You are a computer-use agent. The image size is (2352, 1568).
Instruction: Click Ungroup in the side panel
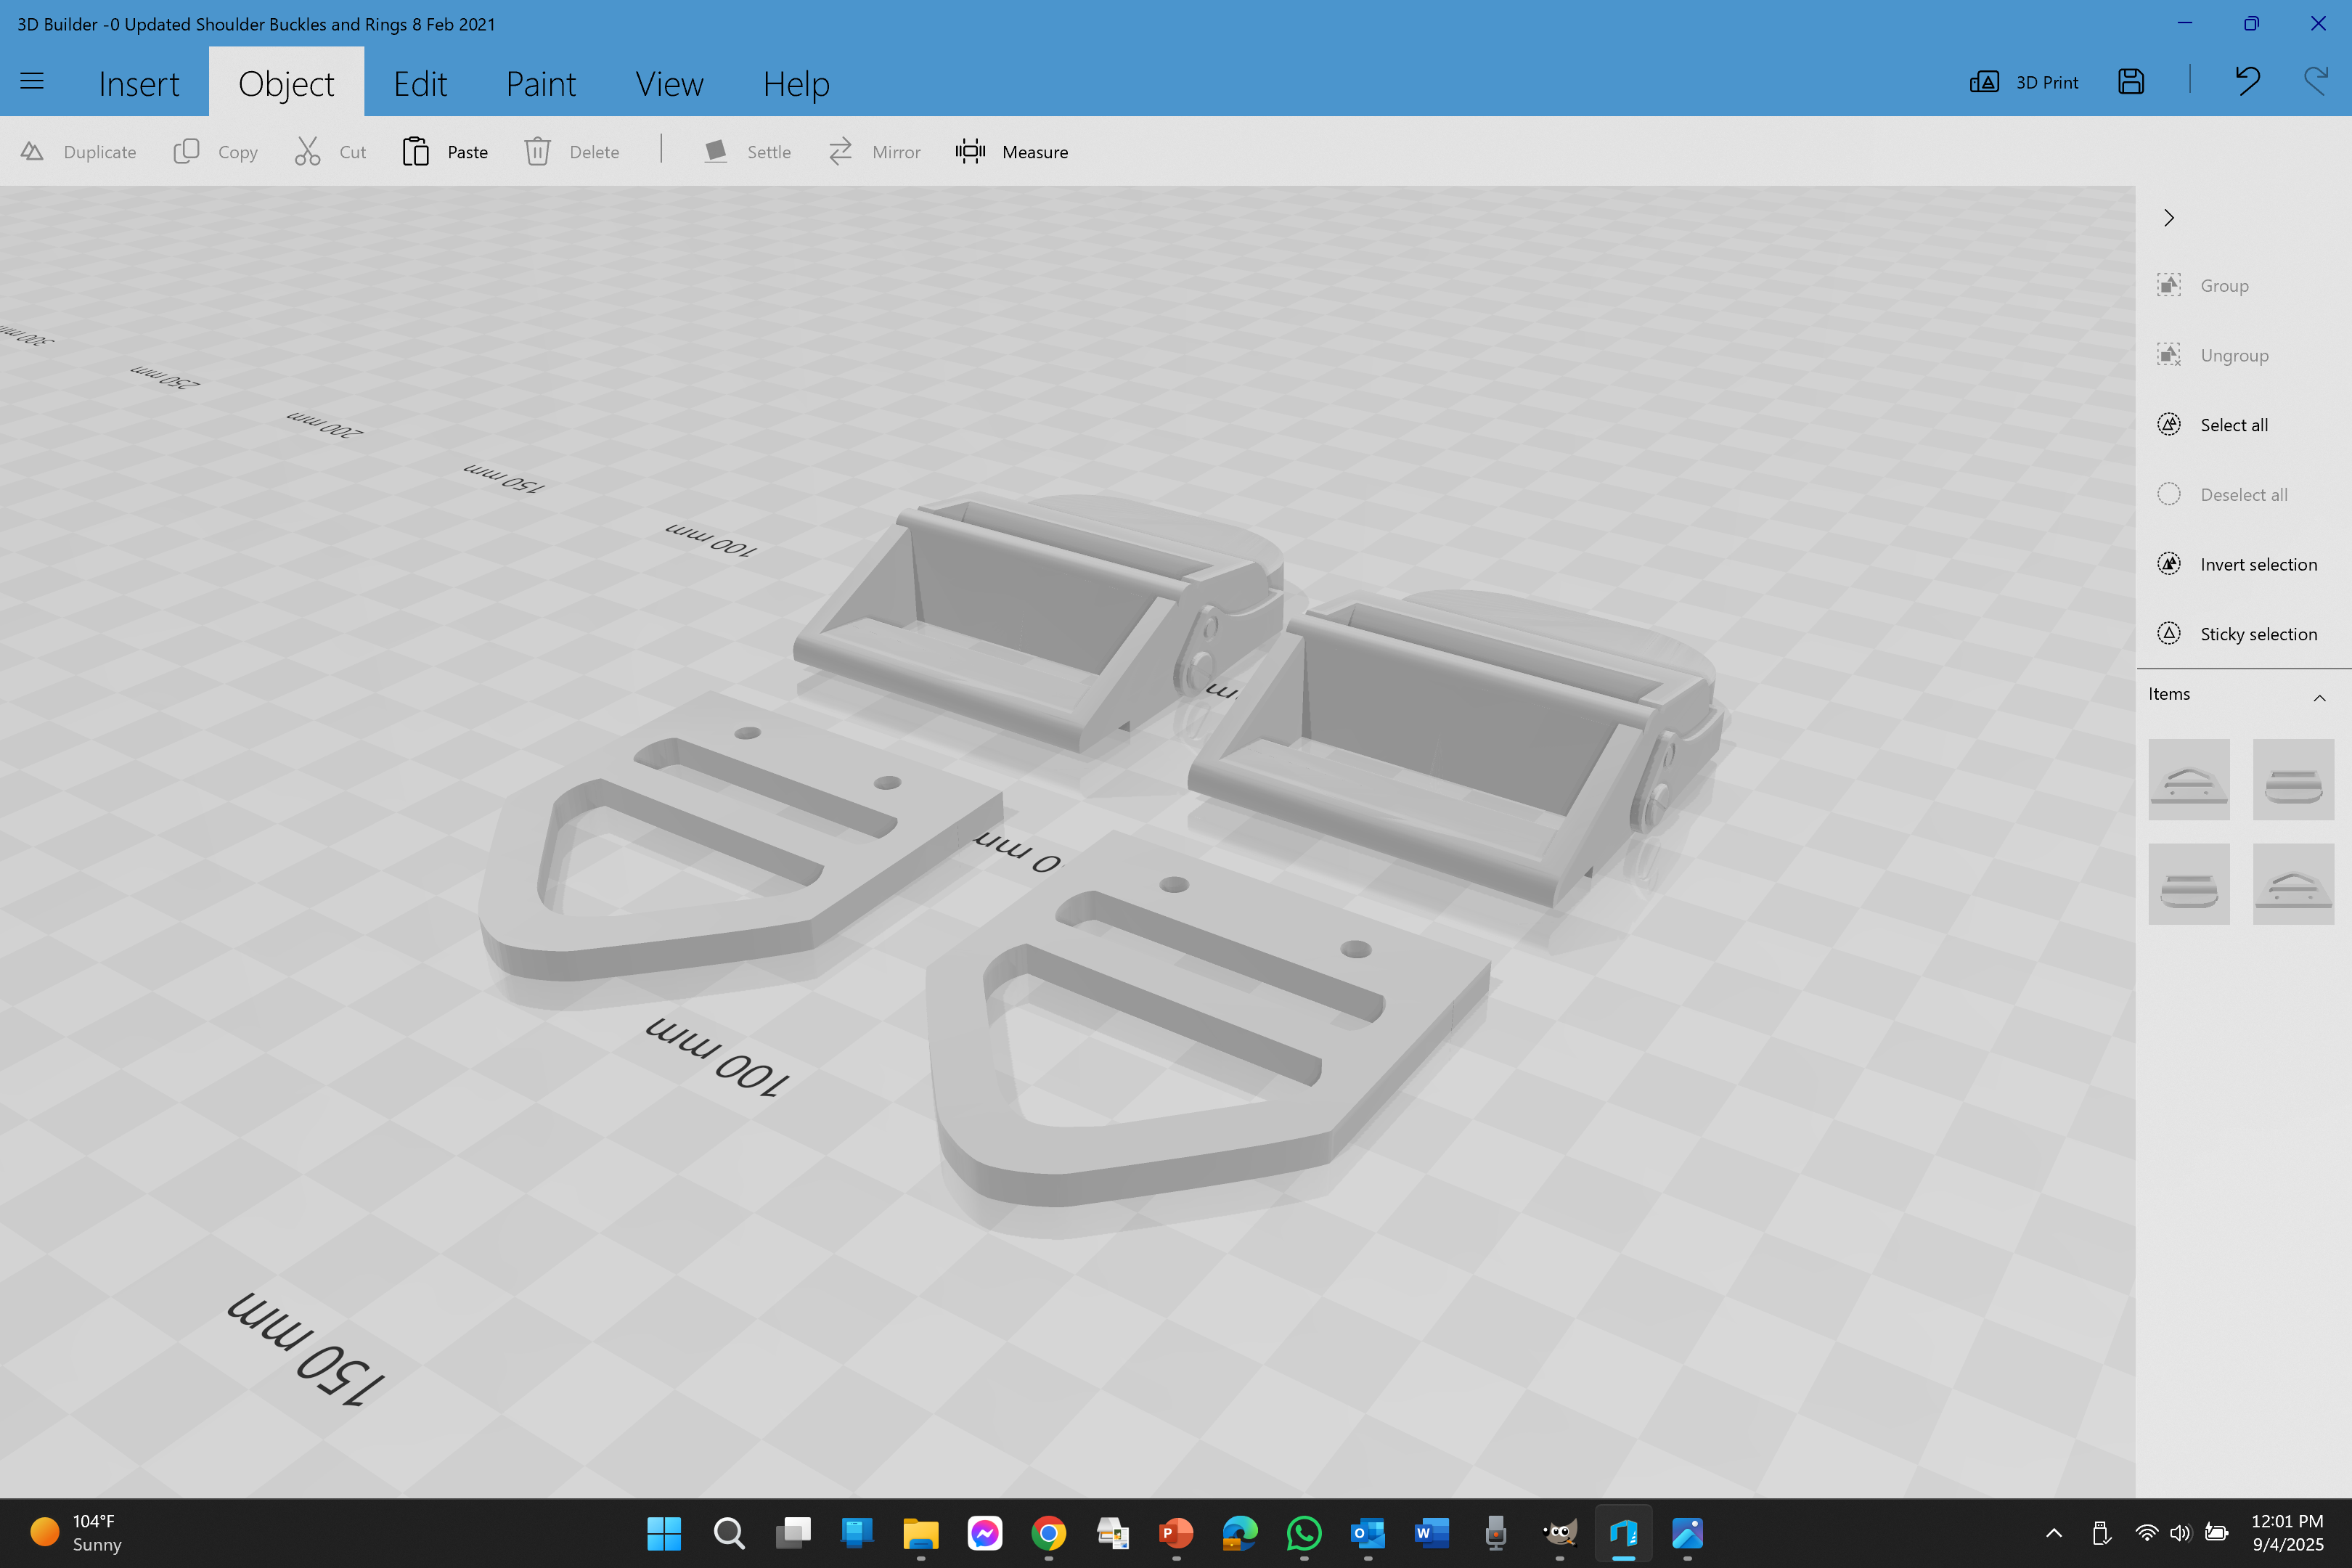pyautogui.click(x=2213, y=356)
